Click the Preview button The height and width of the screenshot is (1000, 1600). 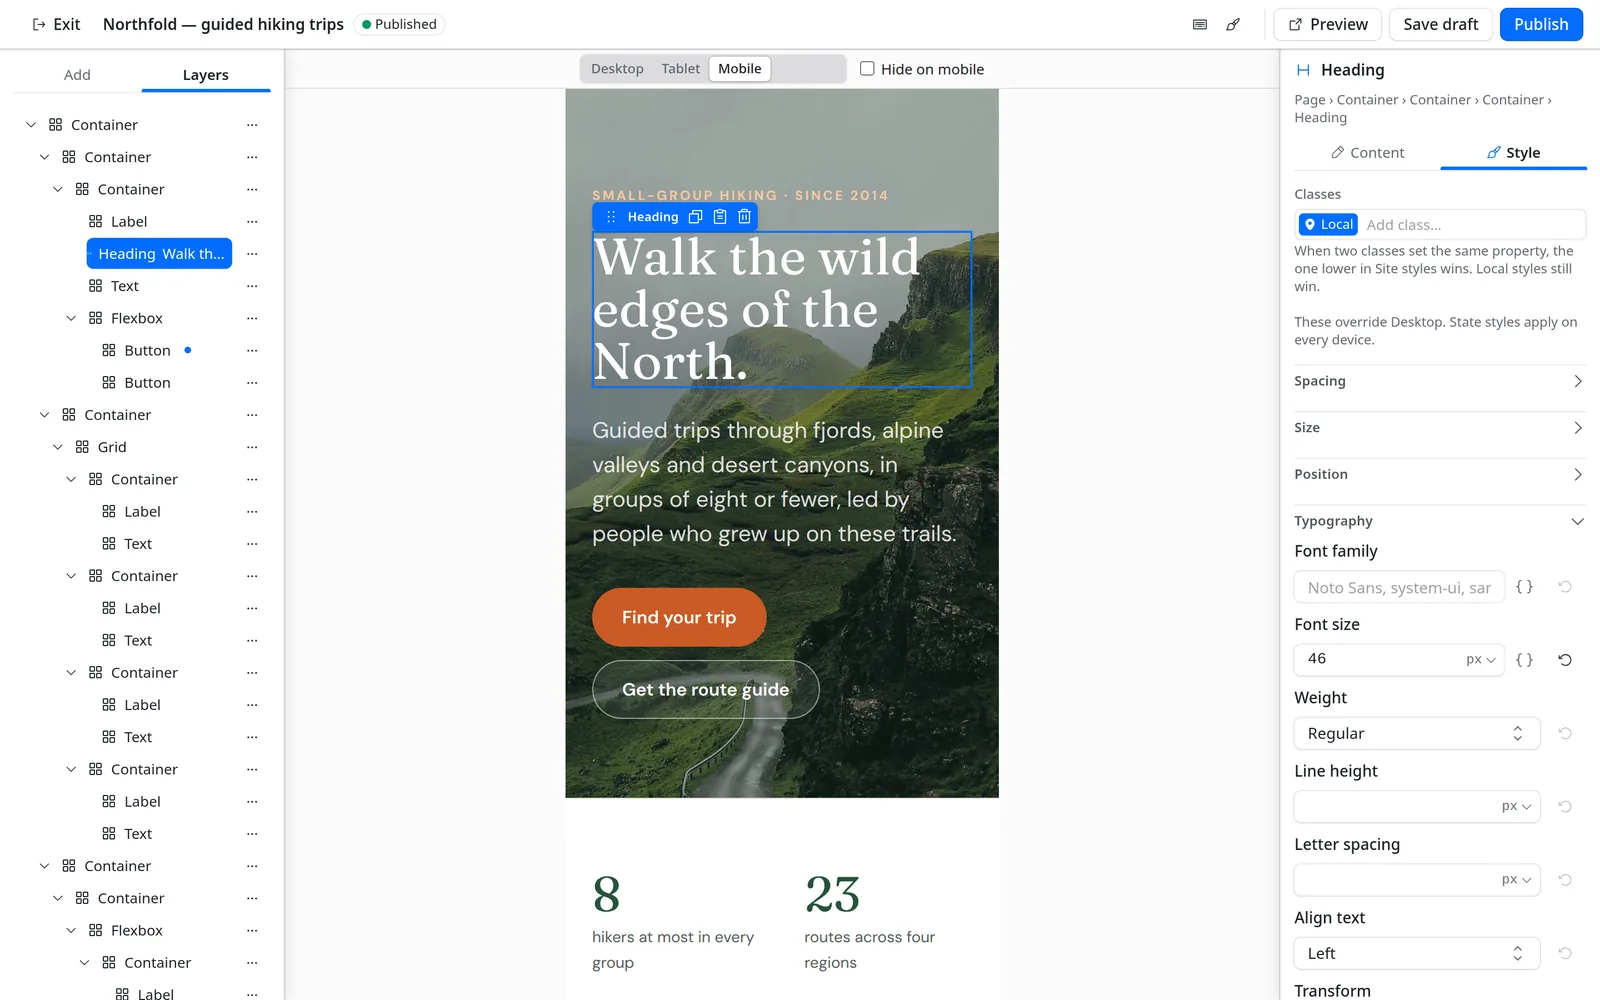1328,24
